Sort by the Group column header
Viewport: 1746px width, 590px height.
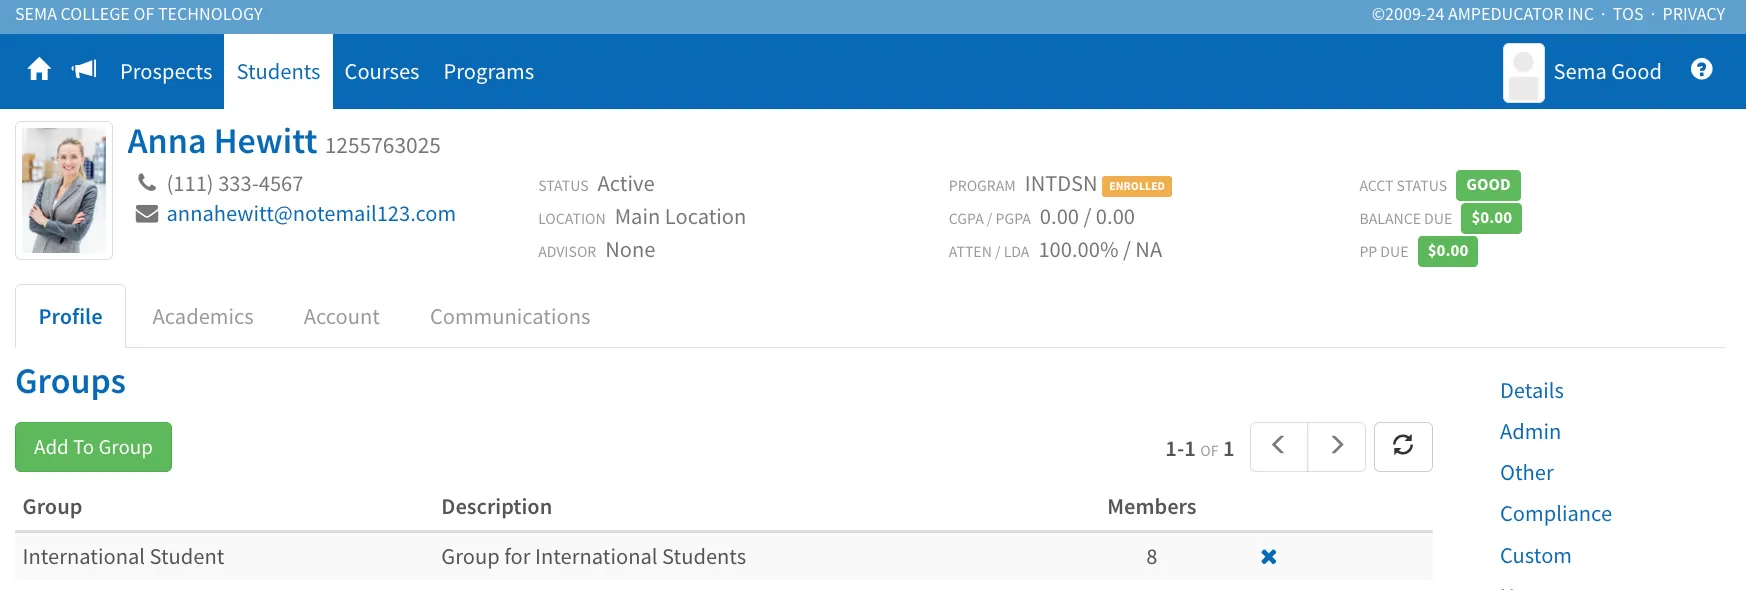pyautogui.click(x=53, y=507)
